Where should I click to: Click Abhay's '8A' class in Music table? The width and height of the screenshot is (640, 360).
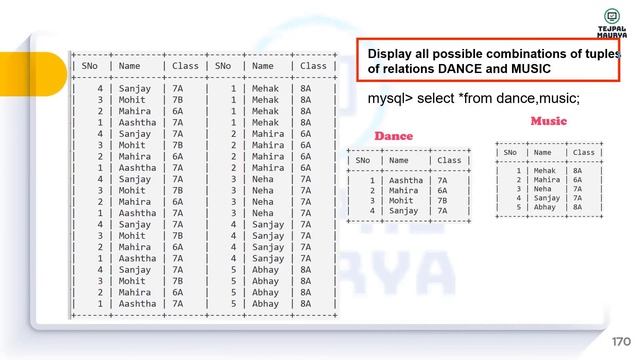click(x=577, y=207)
